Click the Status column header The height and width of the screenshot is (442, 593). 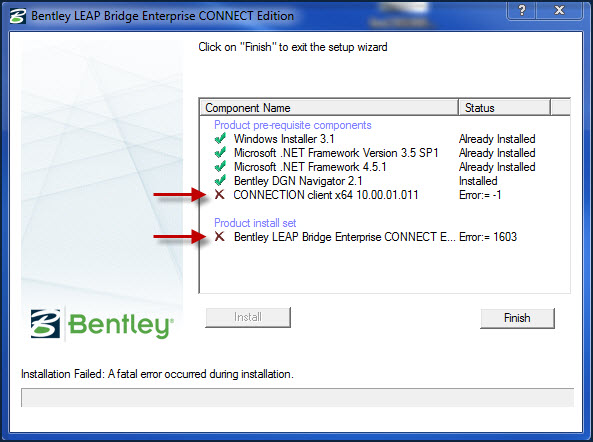[x=504, y=108]
